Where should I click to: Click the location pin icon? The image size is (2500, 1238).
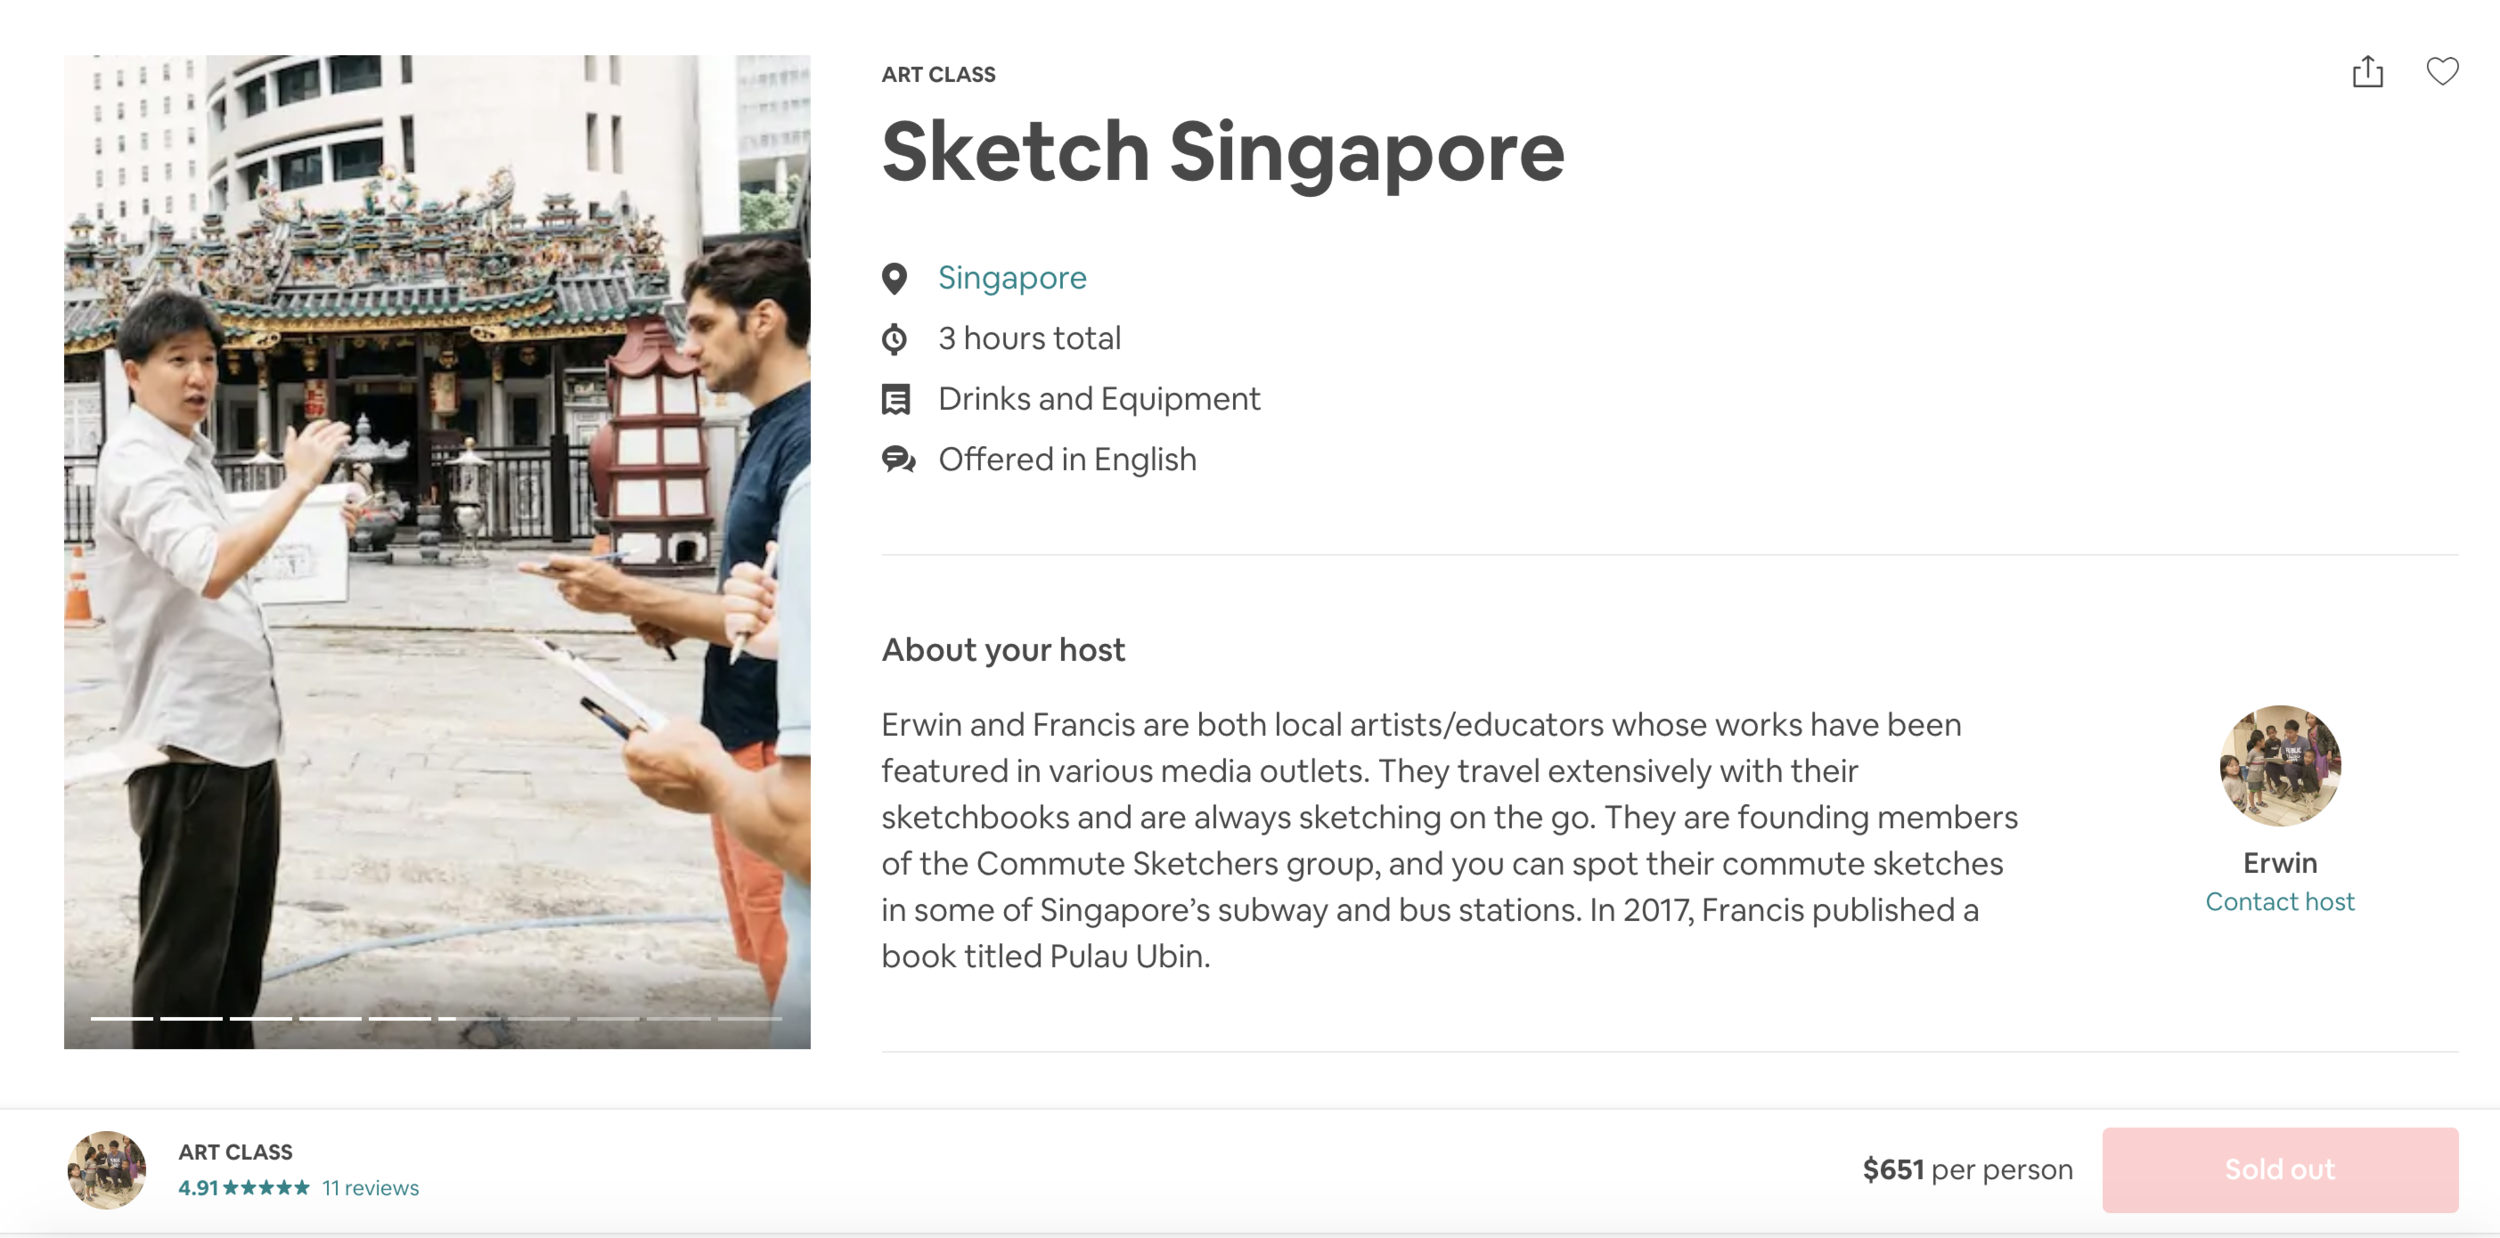pos(895,278)
